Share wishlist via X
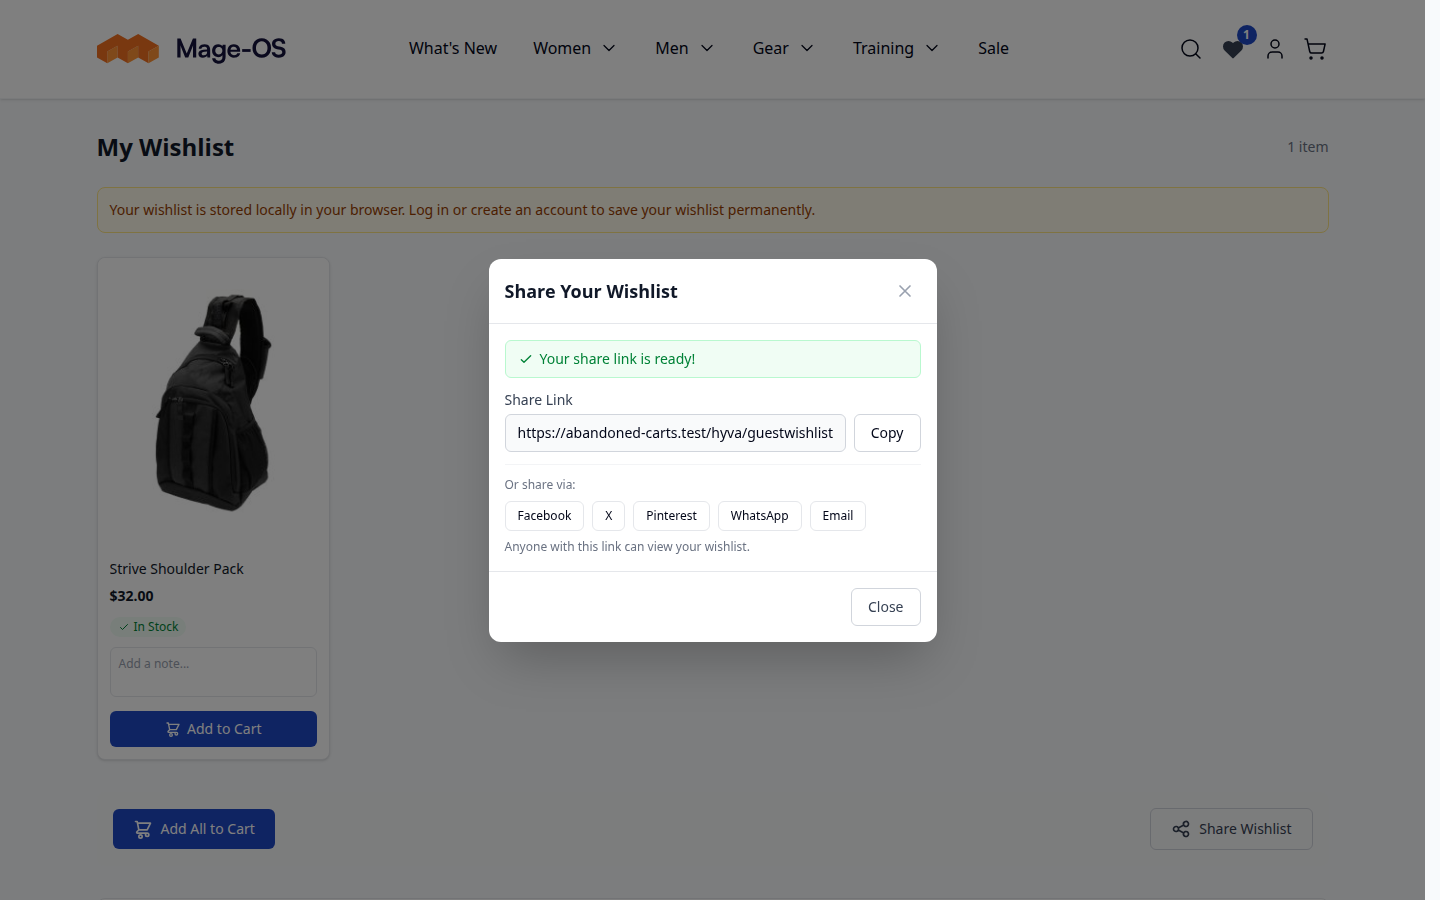The height and width of the screenshot is (900, 1440). (x=608, y=516)
